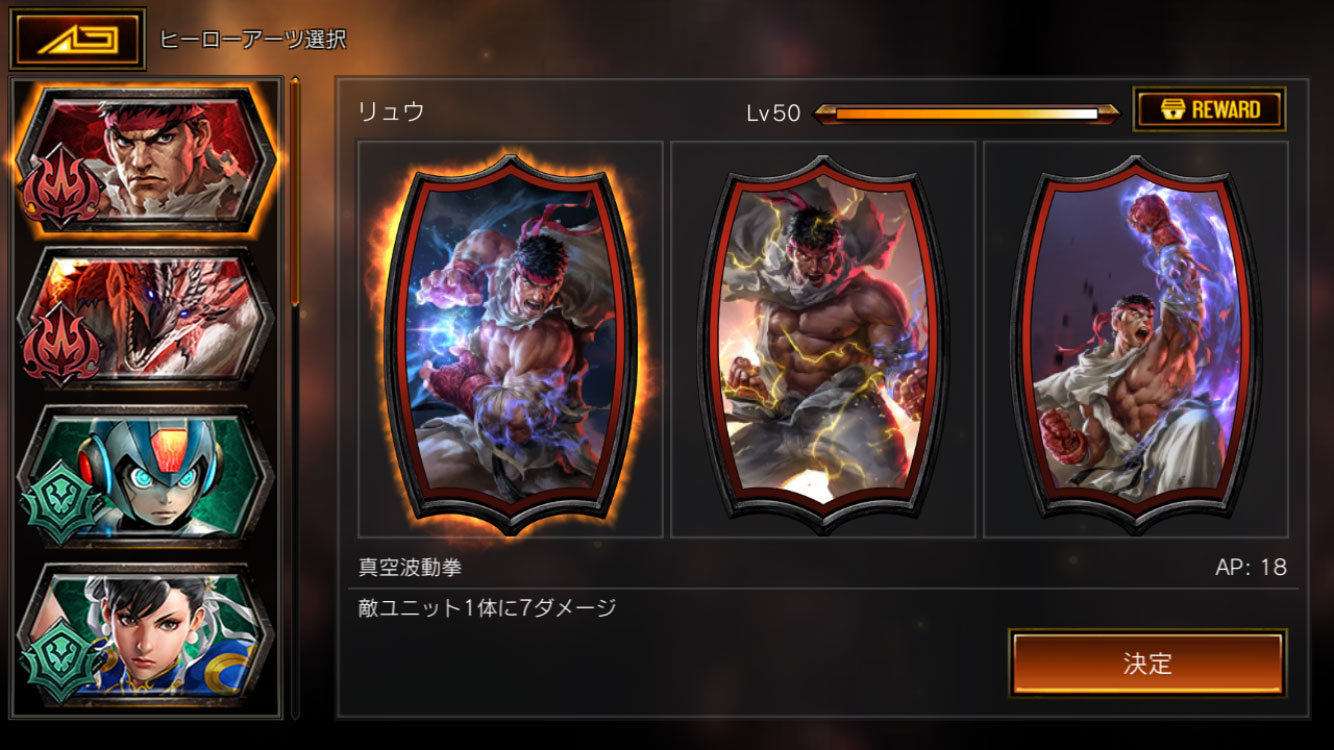The width and height of the screenshot is (1334, 750).
Task: Select the yellow lightning Ryu art card
Action: tap(823, 339)
